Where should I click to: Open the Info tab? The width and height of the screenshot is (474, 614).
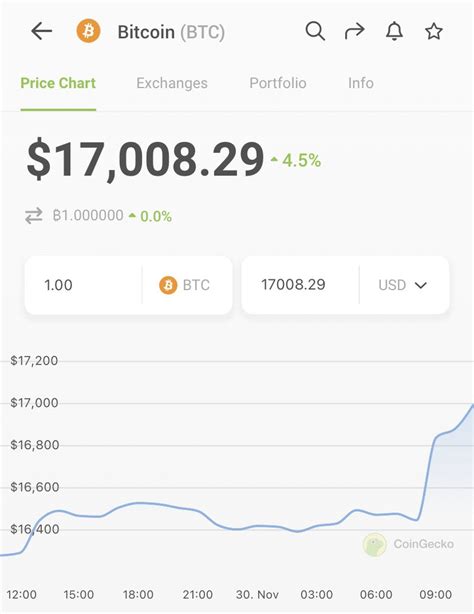361,83
